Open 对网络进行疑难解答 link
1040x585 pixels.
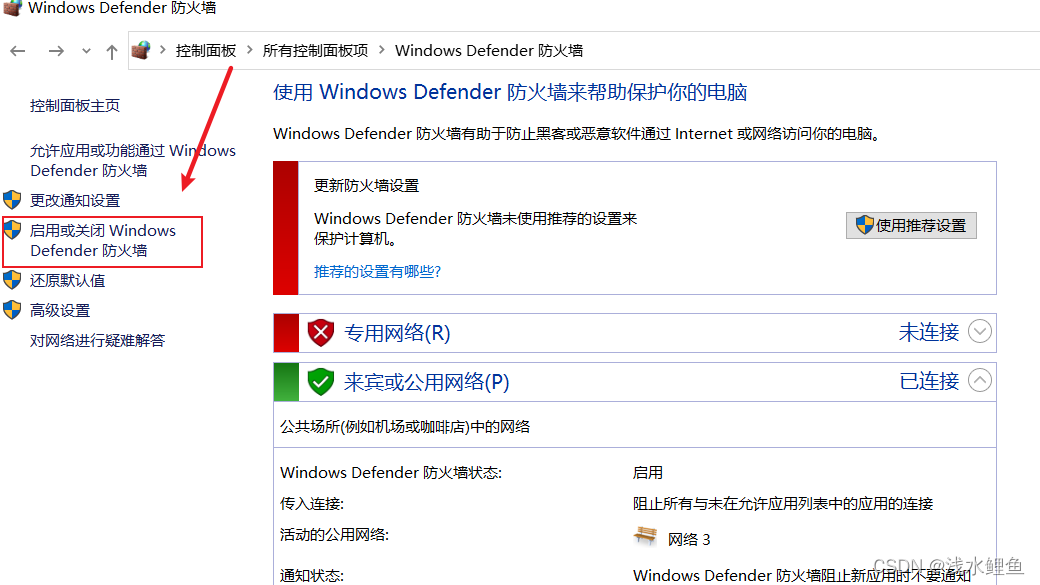[98, 340]
